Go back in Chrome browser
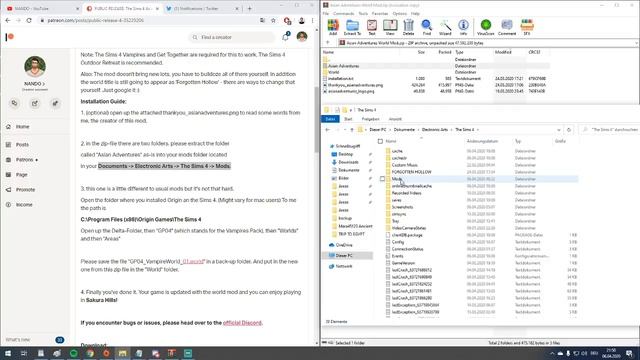640x360 pixels. (8, 20)
